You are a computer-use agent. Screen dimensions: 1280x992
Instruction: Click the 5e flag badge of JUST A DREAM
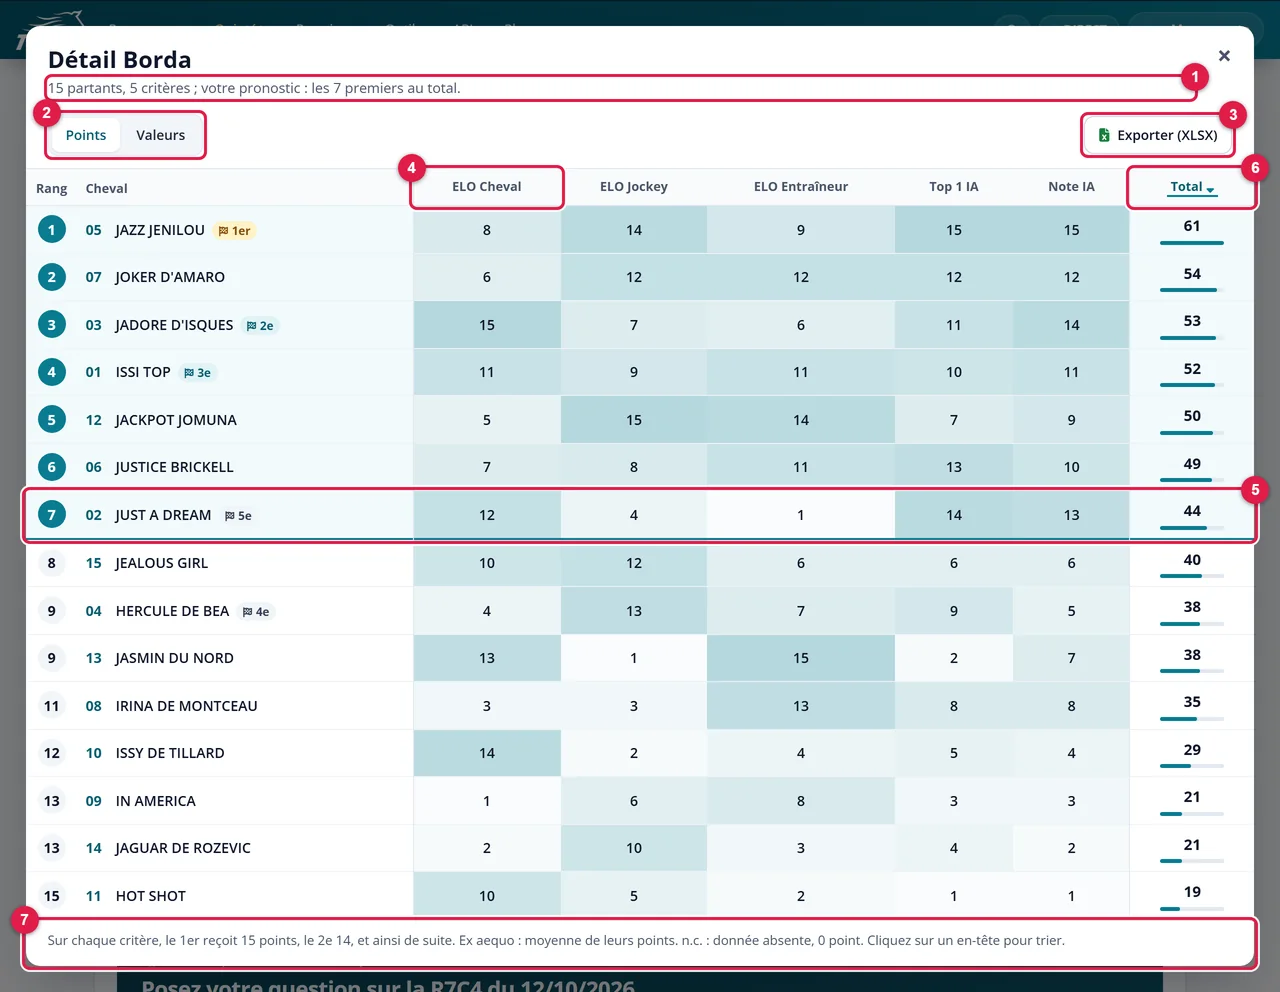click(238, 516)
